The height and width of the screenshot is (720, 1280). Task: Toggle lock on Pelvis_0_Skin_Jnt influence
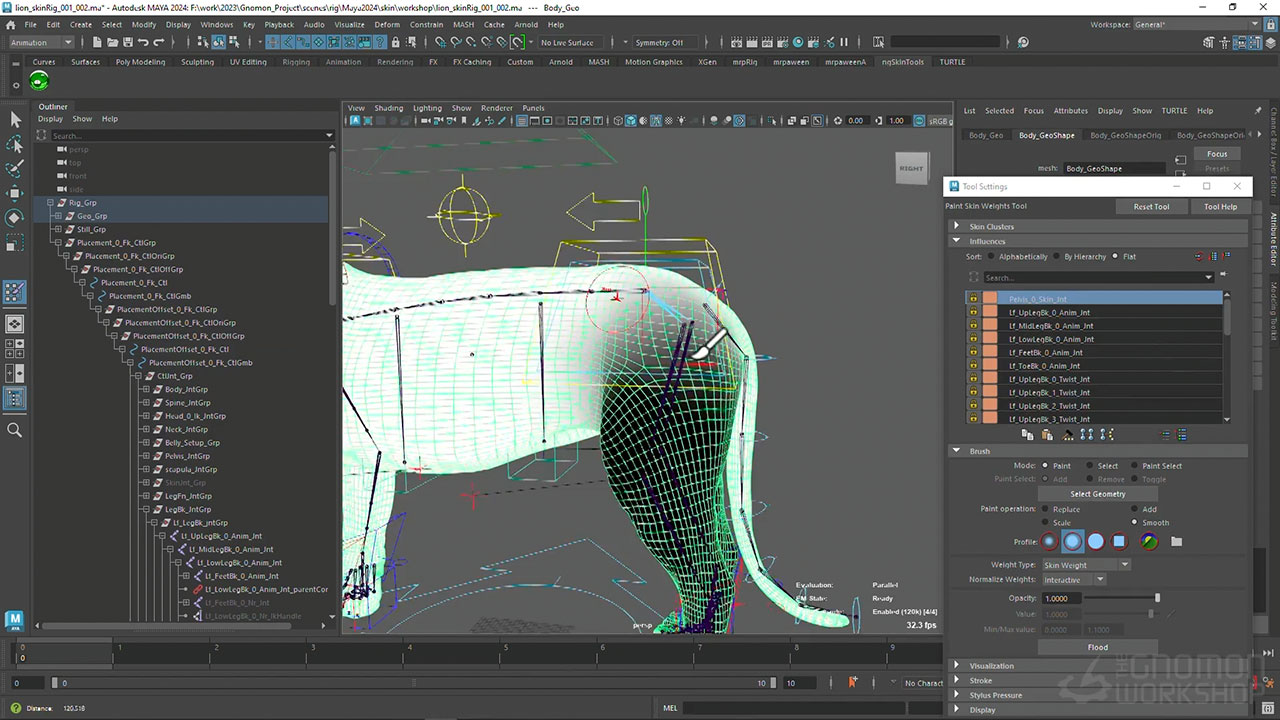(x=973, y=299)
